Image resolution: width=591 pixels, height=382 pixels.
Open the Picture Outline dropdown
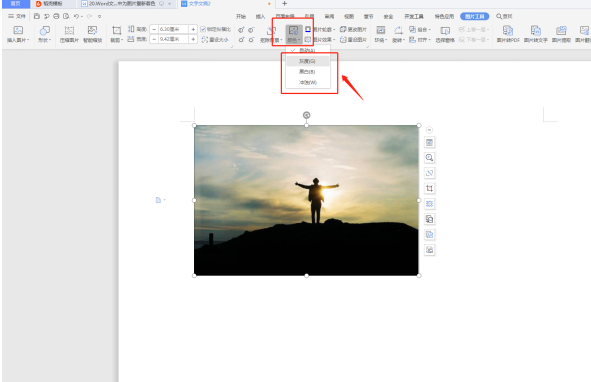tap(320, 29)
